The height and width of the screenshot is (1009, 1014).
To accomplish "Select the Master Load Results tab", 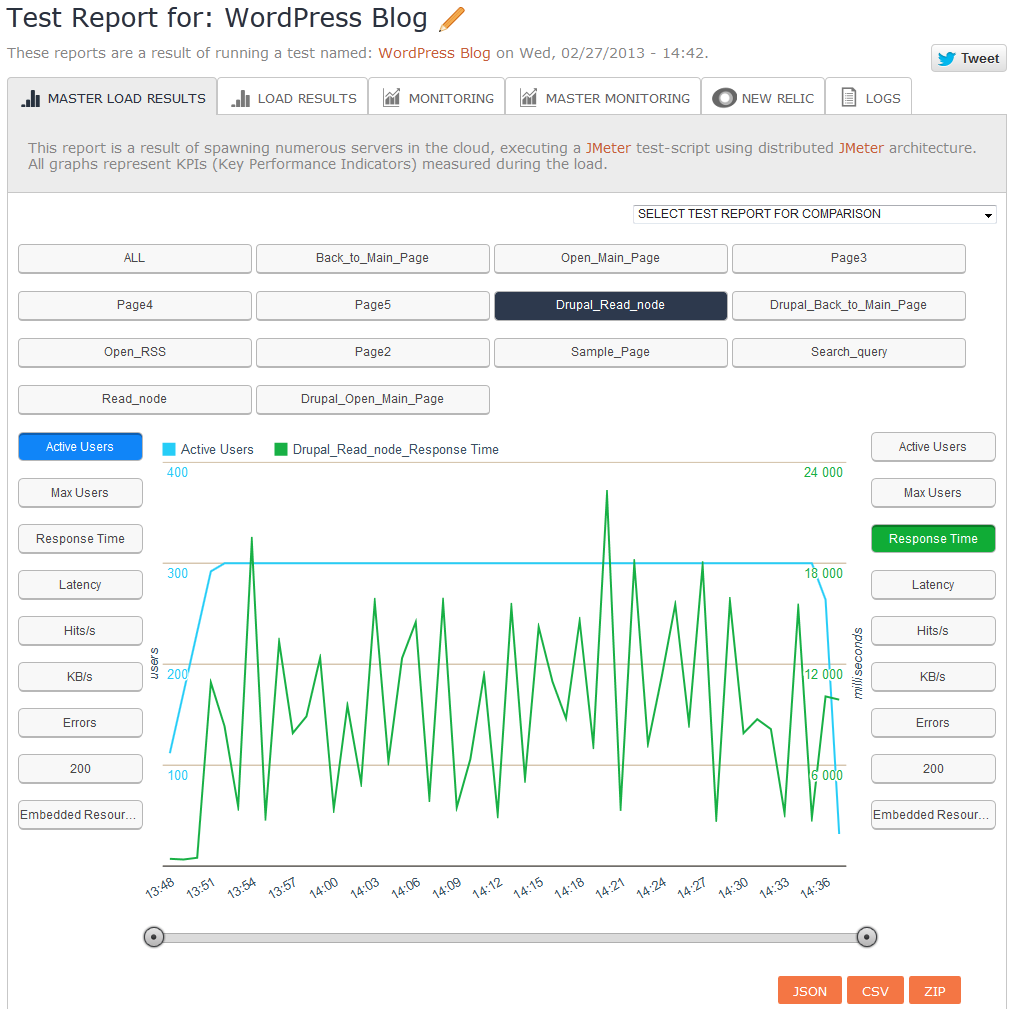I will pyautogui.click(x=113, y=97).
